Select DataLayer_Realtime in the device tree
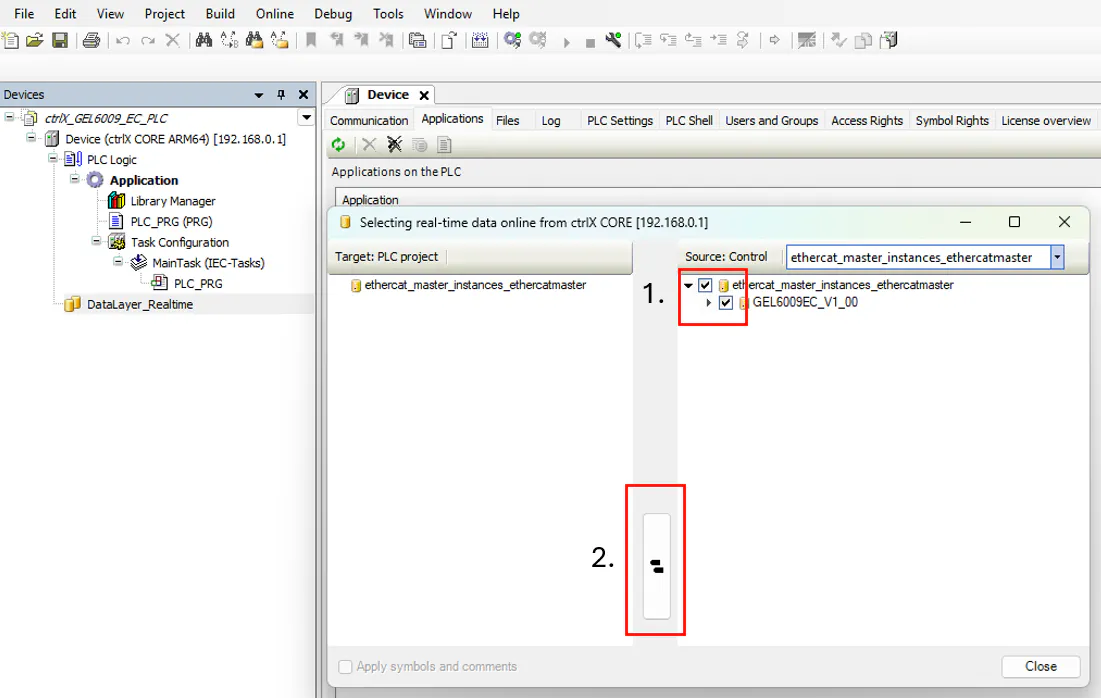This screenshot has height=698, width=1101. click(140, 305)
